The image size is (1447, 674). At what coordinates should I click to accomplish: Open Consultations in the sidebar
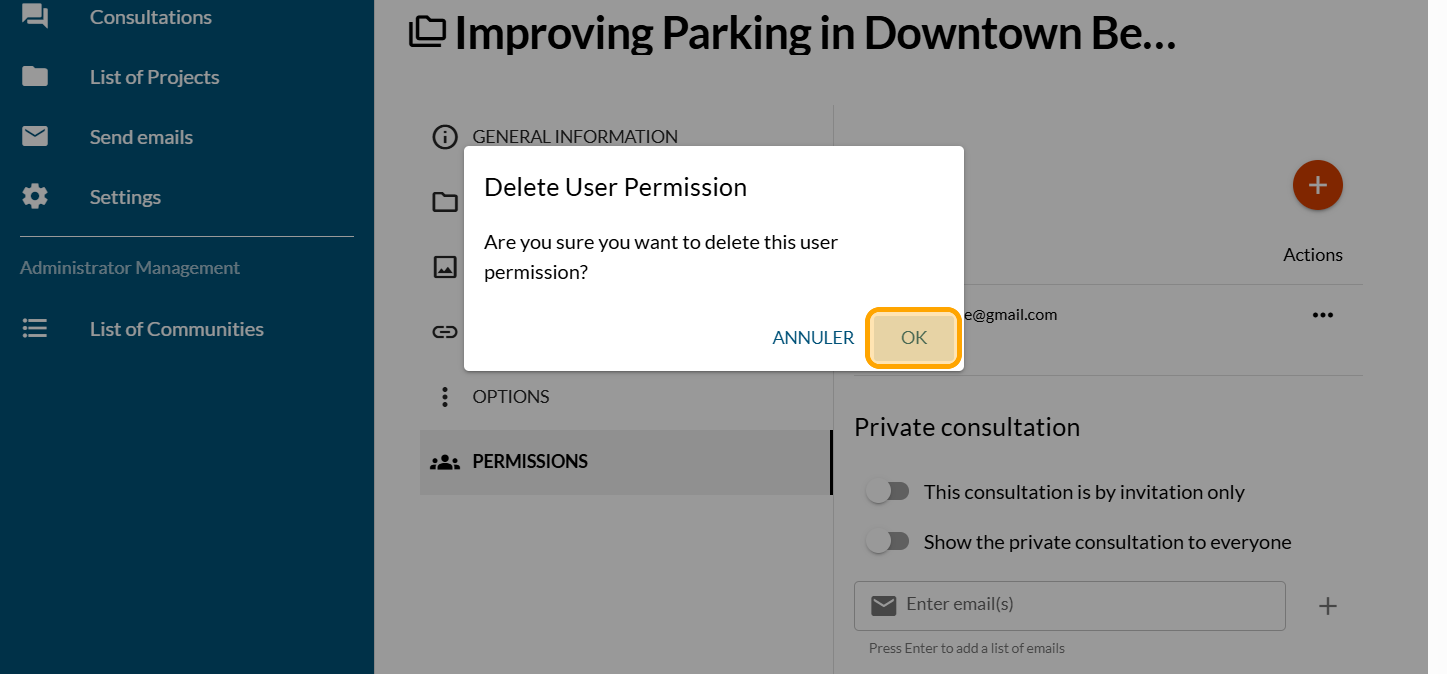[x=150, y=17]
